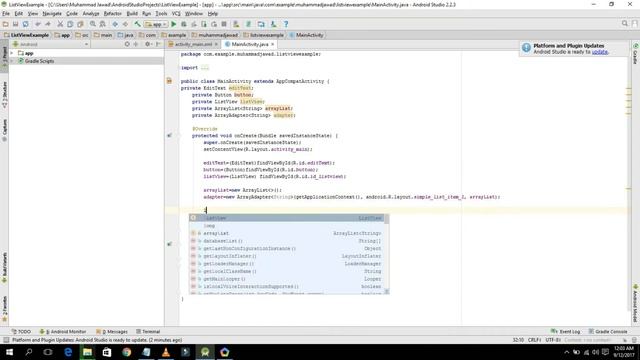Click the UTF-8 encoding selector
This screenshot has width=640, height=360.
(x=553, y=340)
